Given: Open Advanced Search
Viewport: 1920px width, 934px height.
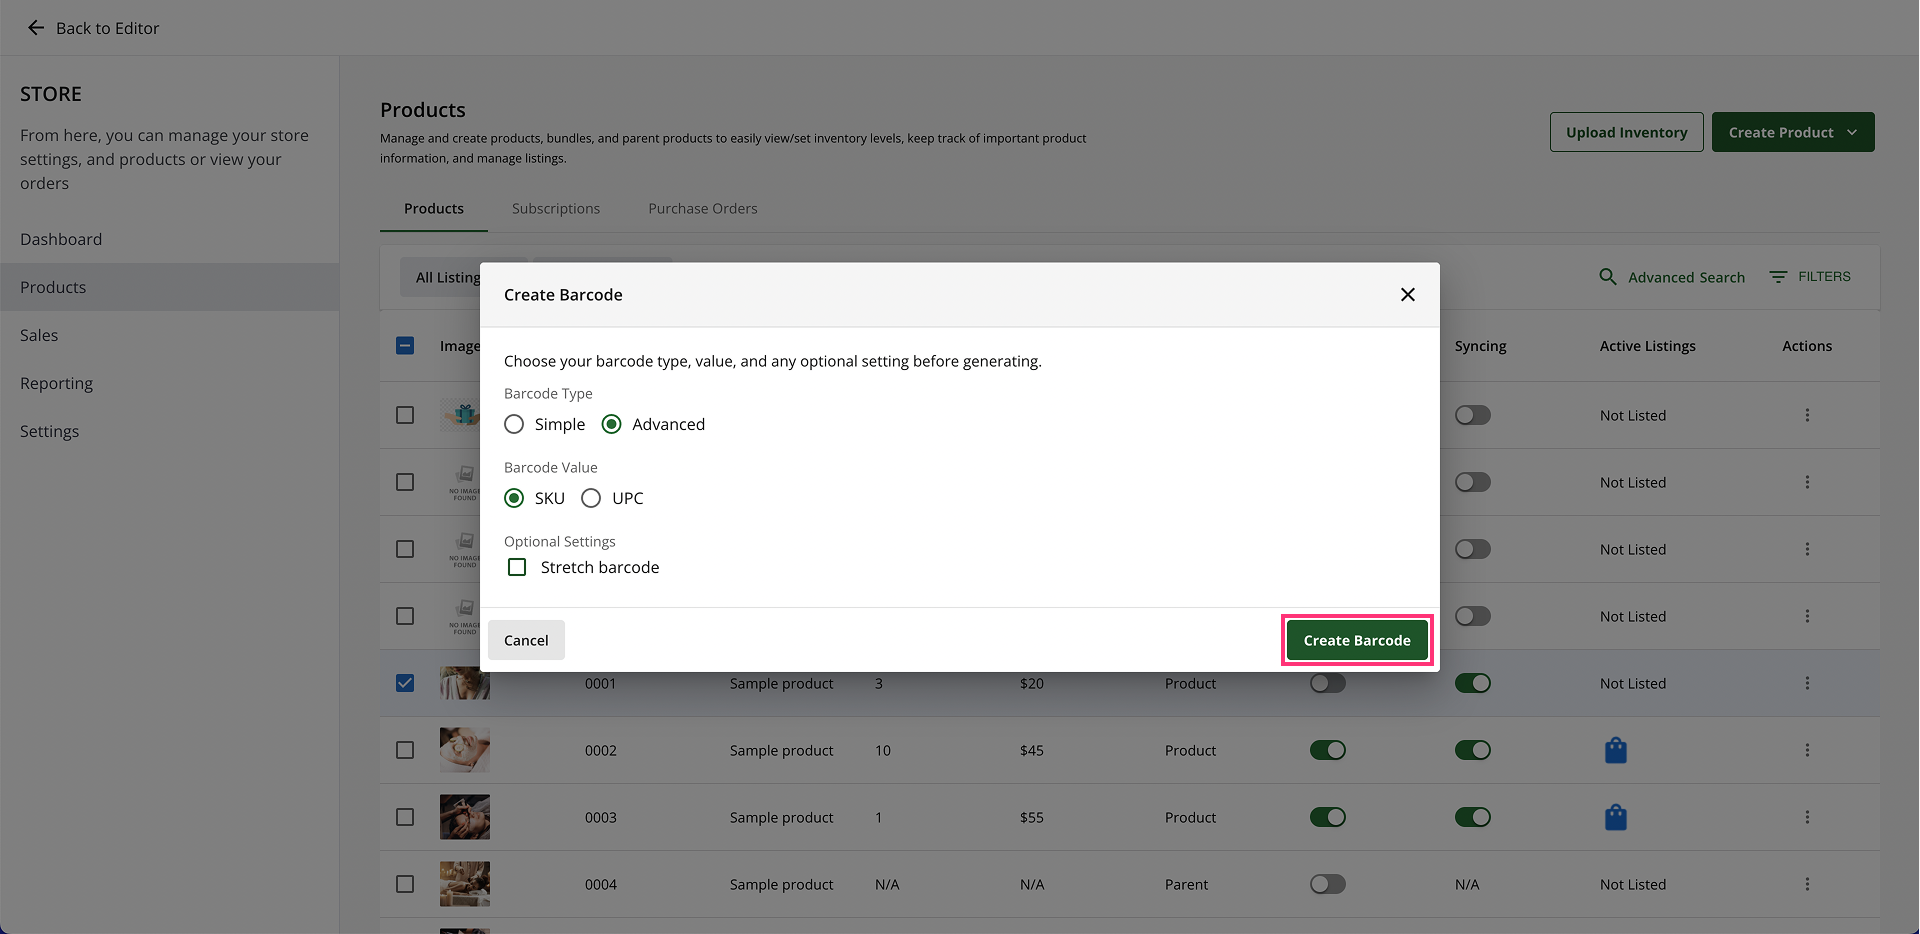Looking at the screenshot, I should click(1672, 277).
